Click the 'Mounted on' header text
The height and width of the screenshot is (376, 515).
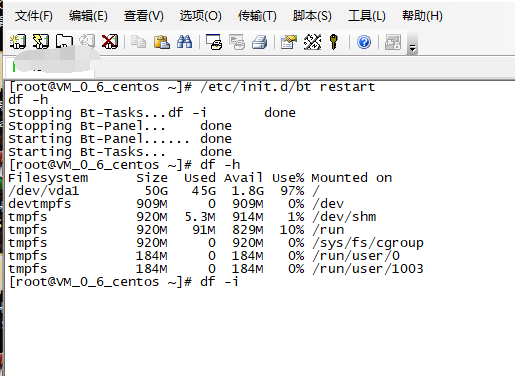click(x=352, y=178)
